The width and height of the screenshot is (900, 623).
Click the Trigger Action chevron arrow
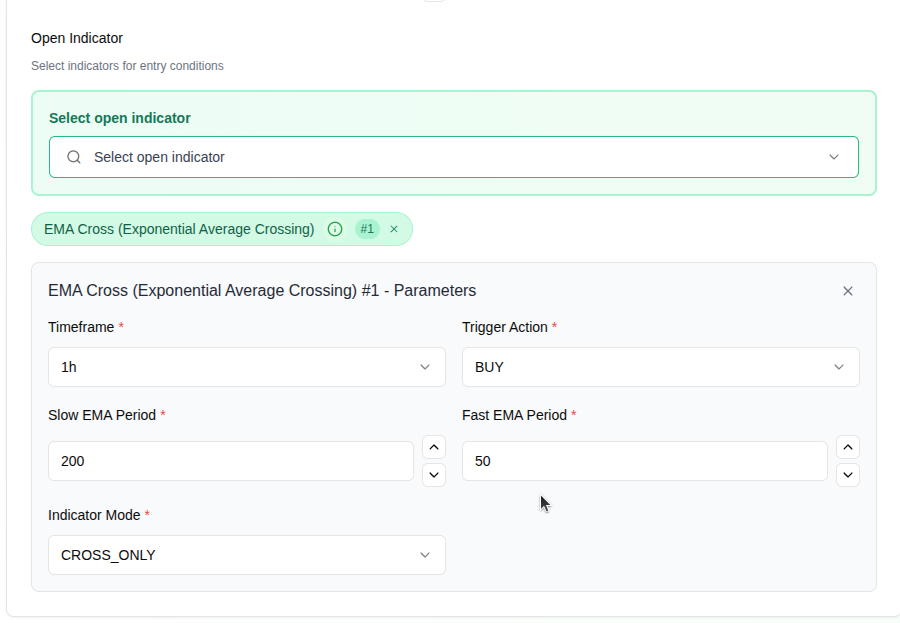(839, 367)
